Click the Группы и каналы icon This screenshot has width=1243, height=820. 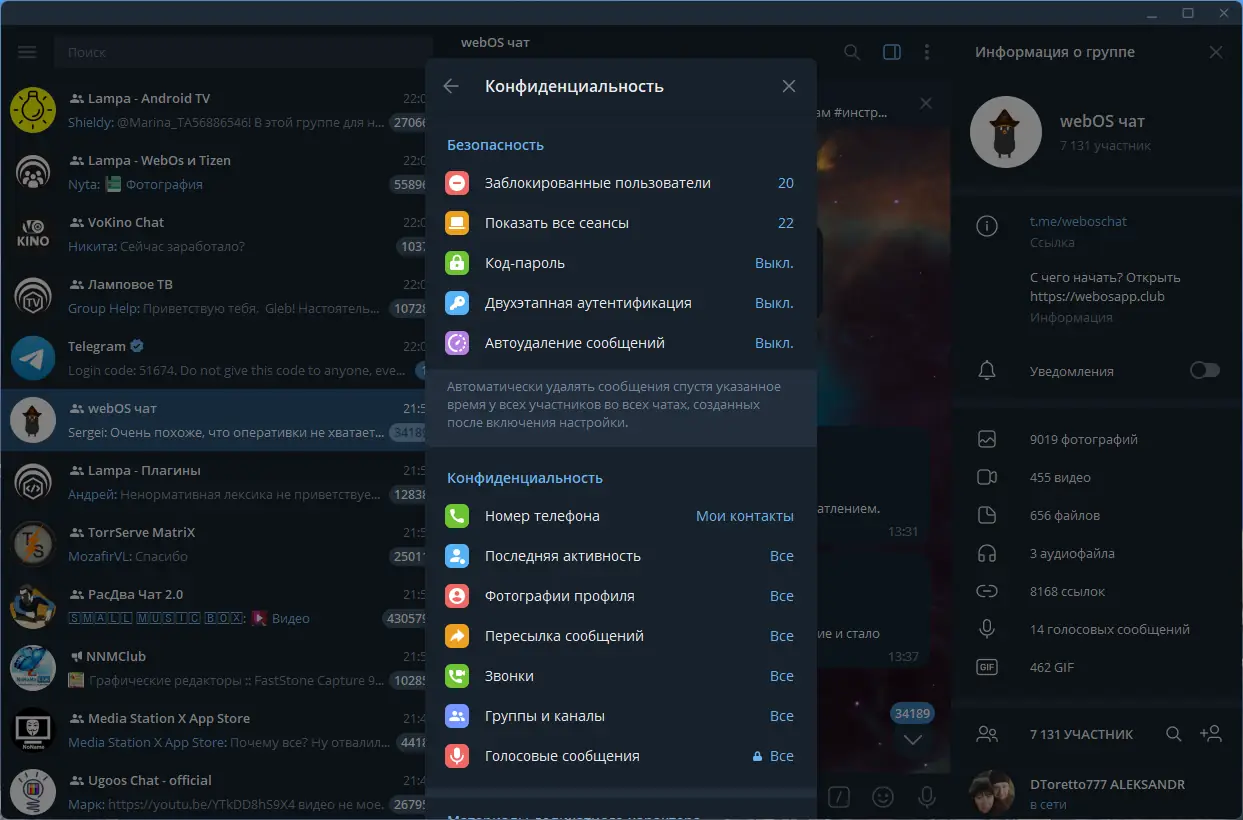[457, 716]
